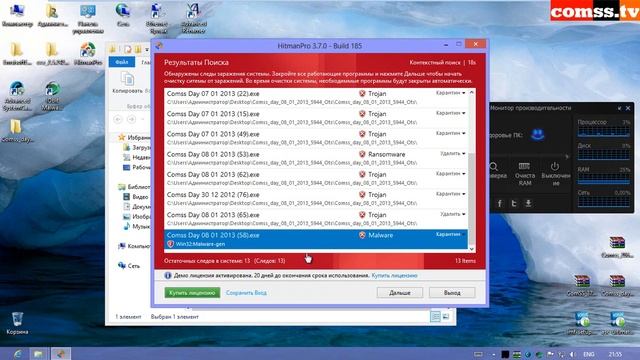
Task: Click results list scrollbar down arrow
Action: 472,249
